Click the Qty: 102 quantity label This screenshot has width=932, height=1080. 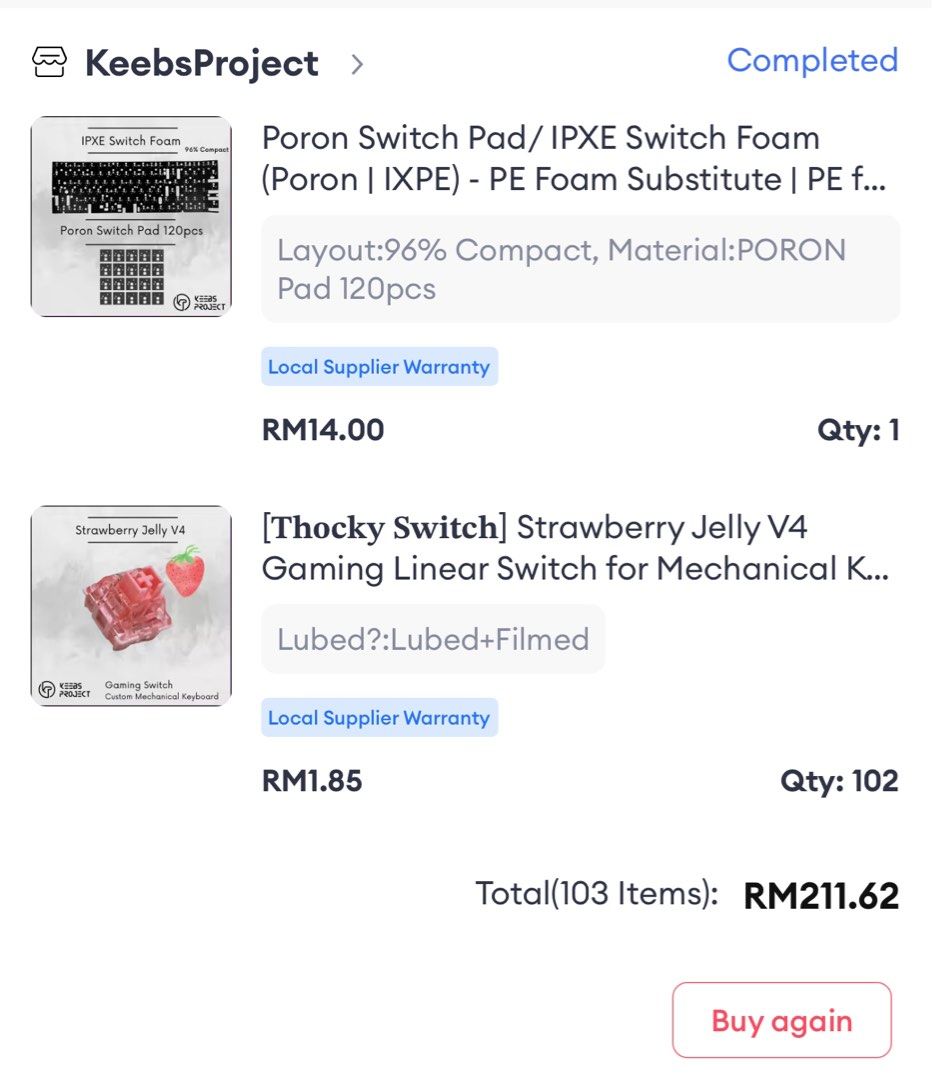pyautogui.click(x=842, y=780)
